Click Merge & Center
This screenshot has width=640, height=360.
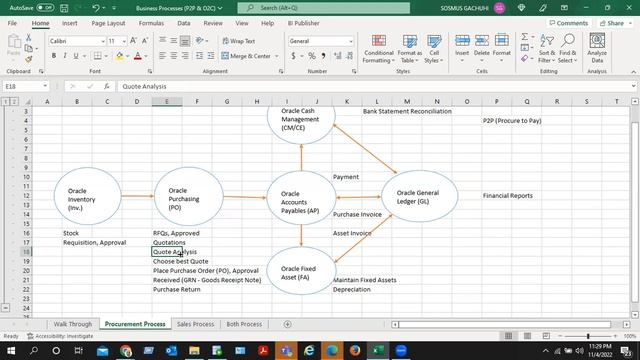point(246,56)
